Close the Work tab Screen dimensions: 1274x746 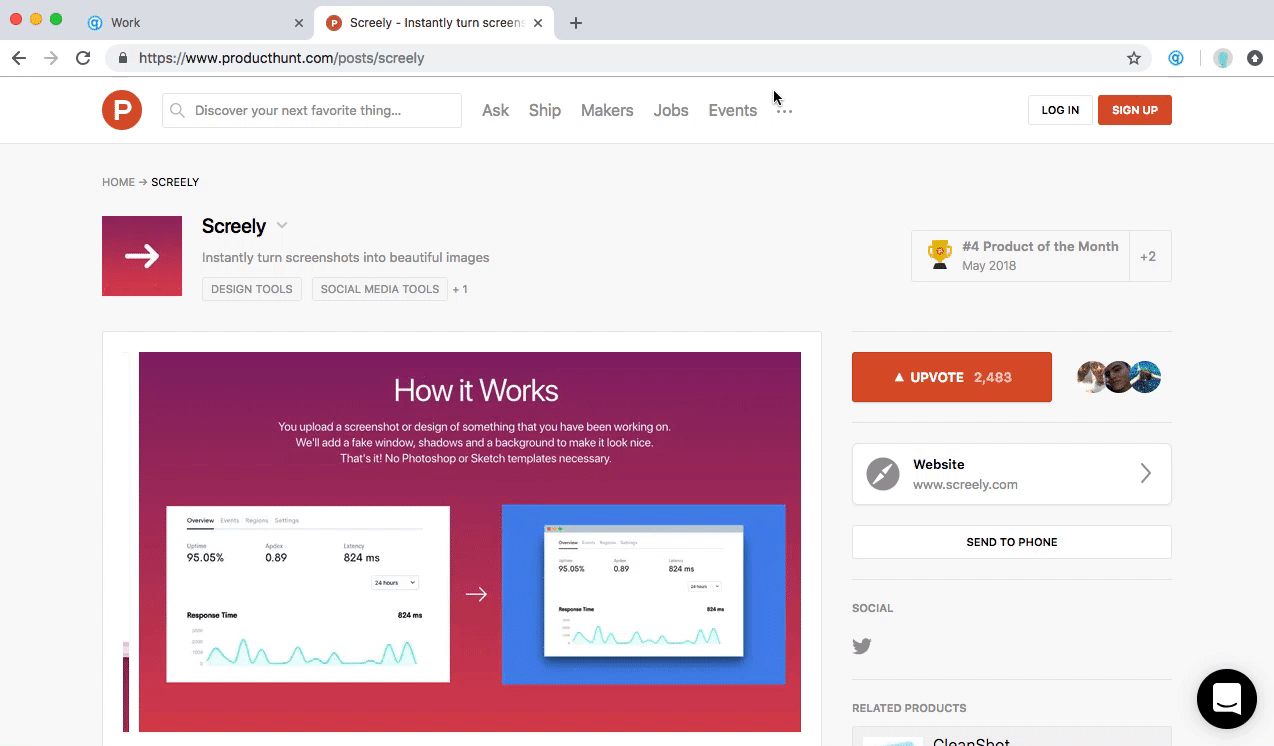tap(299, 23)
